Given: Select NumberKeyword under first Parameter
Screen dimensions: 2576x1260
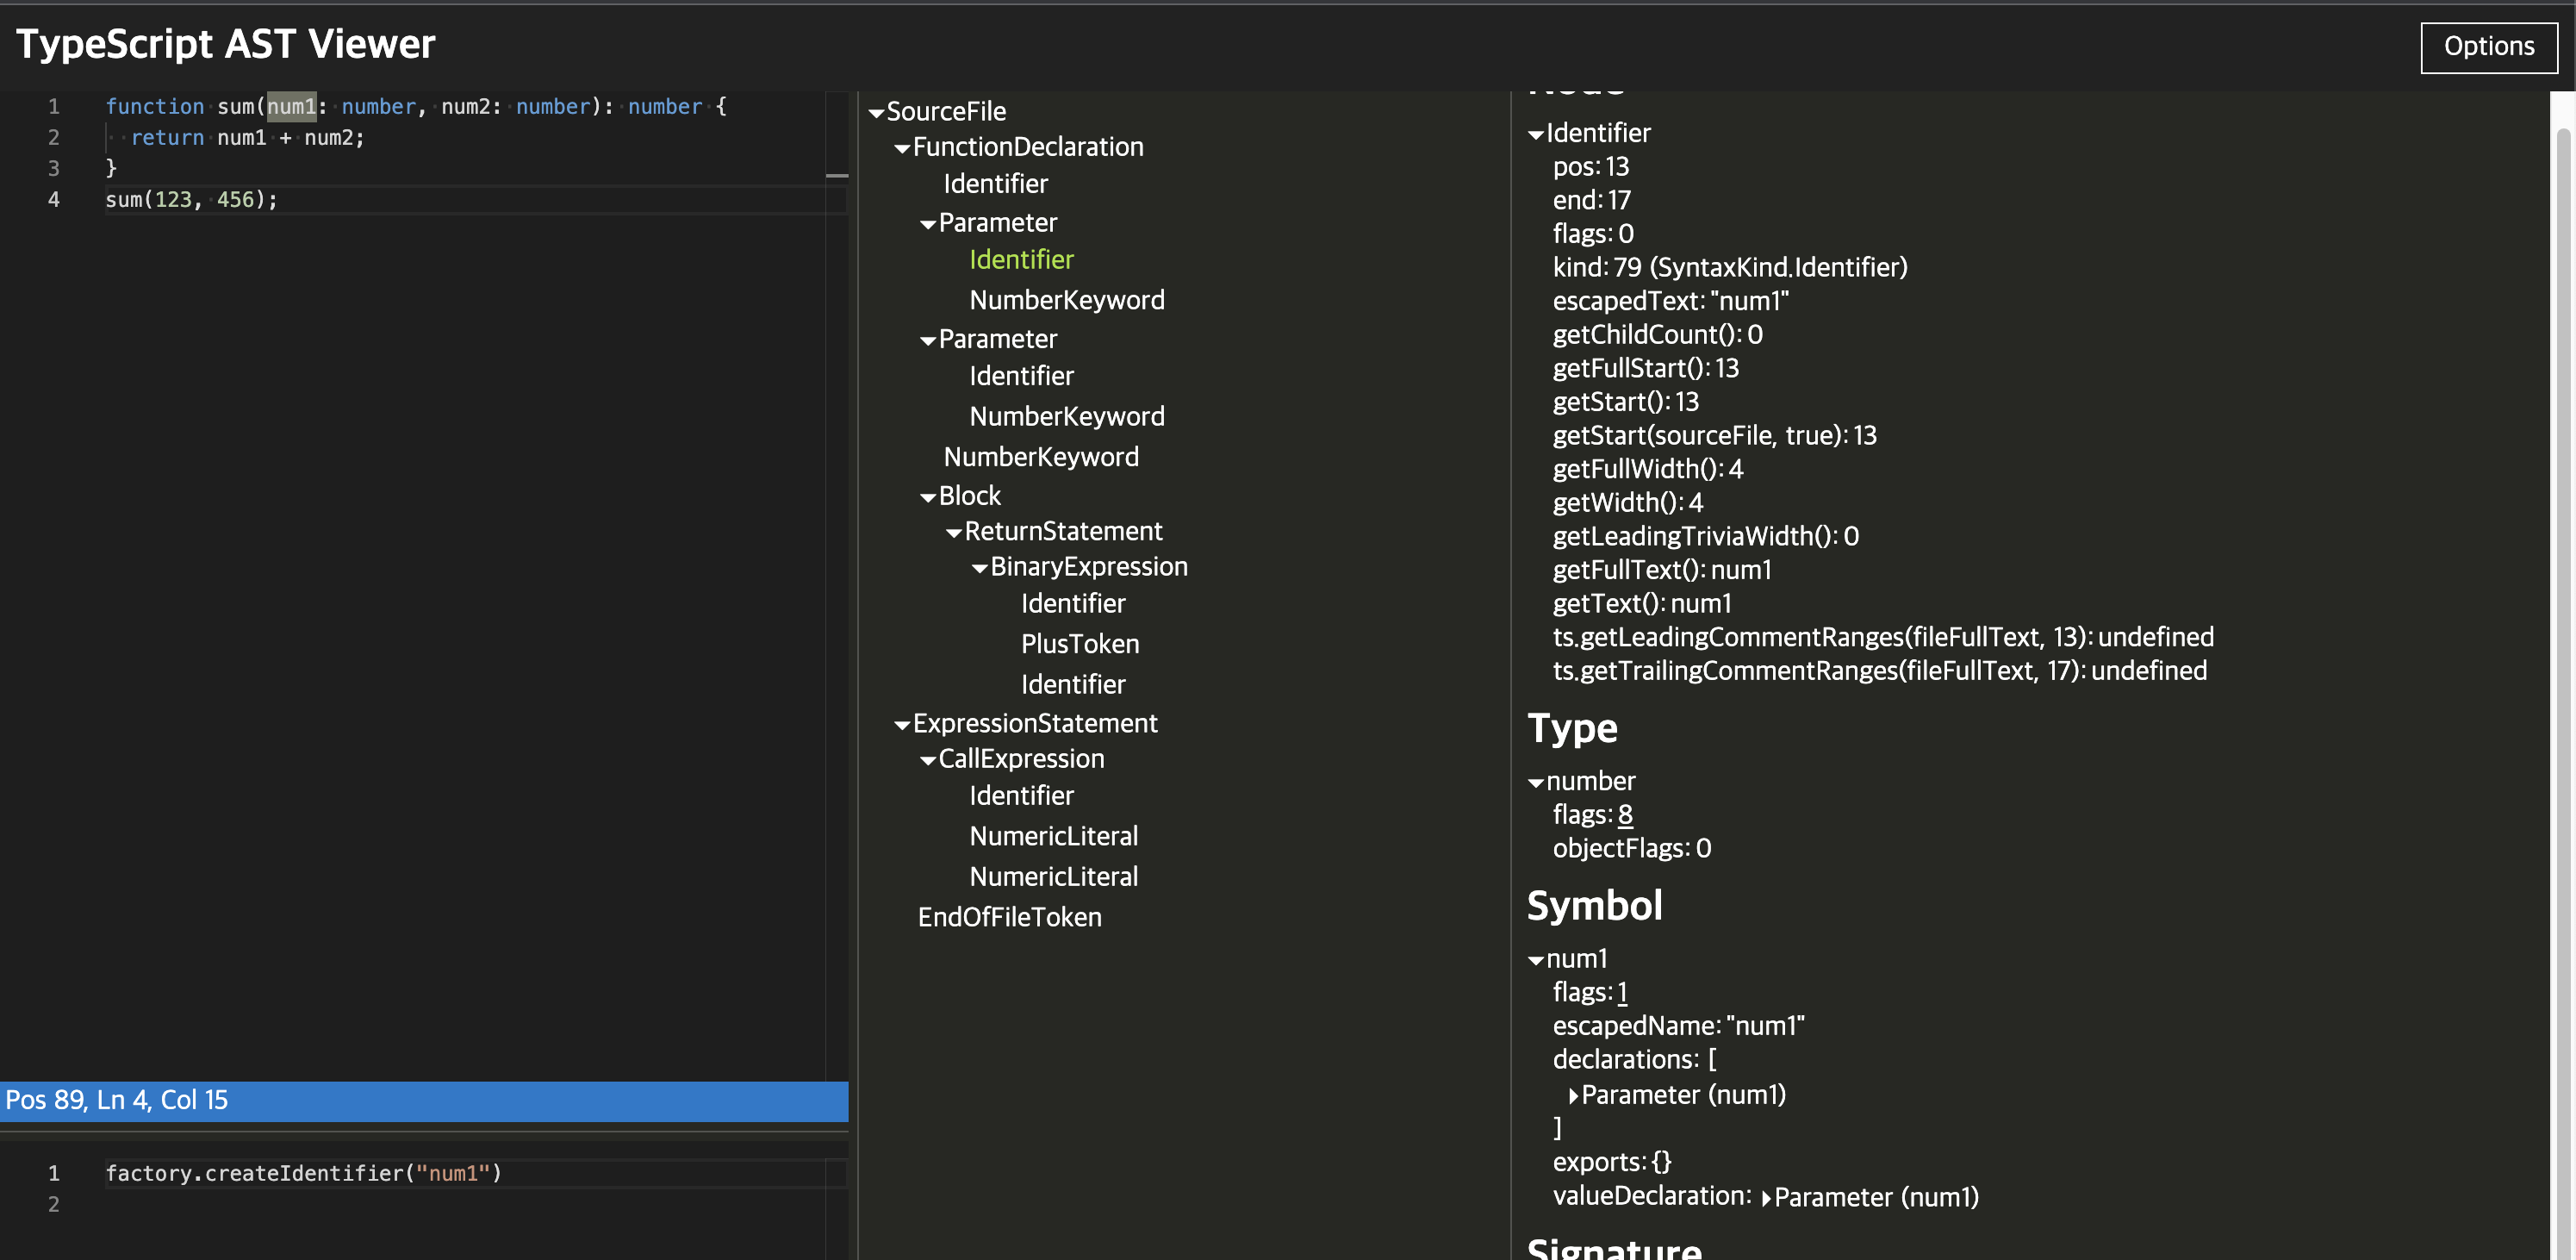Looking at the screenshot, I should [x=1066, y=300].
